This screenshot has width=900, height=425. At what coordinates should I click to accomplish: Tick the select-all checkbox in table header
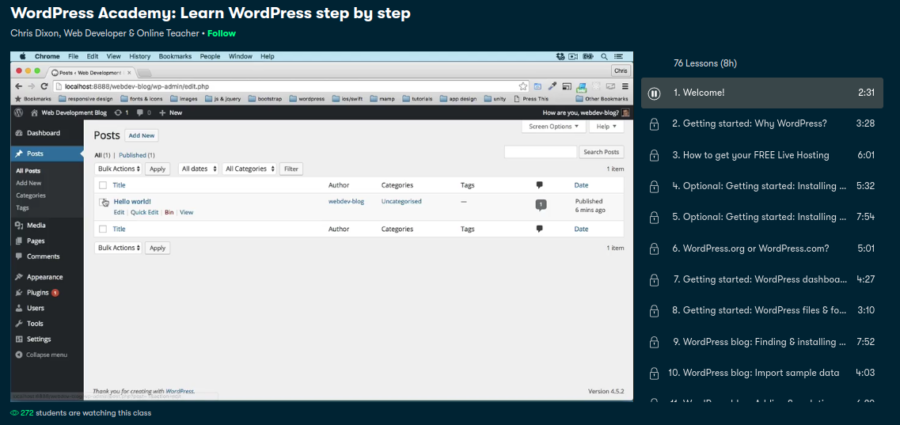[103, 185]
